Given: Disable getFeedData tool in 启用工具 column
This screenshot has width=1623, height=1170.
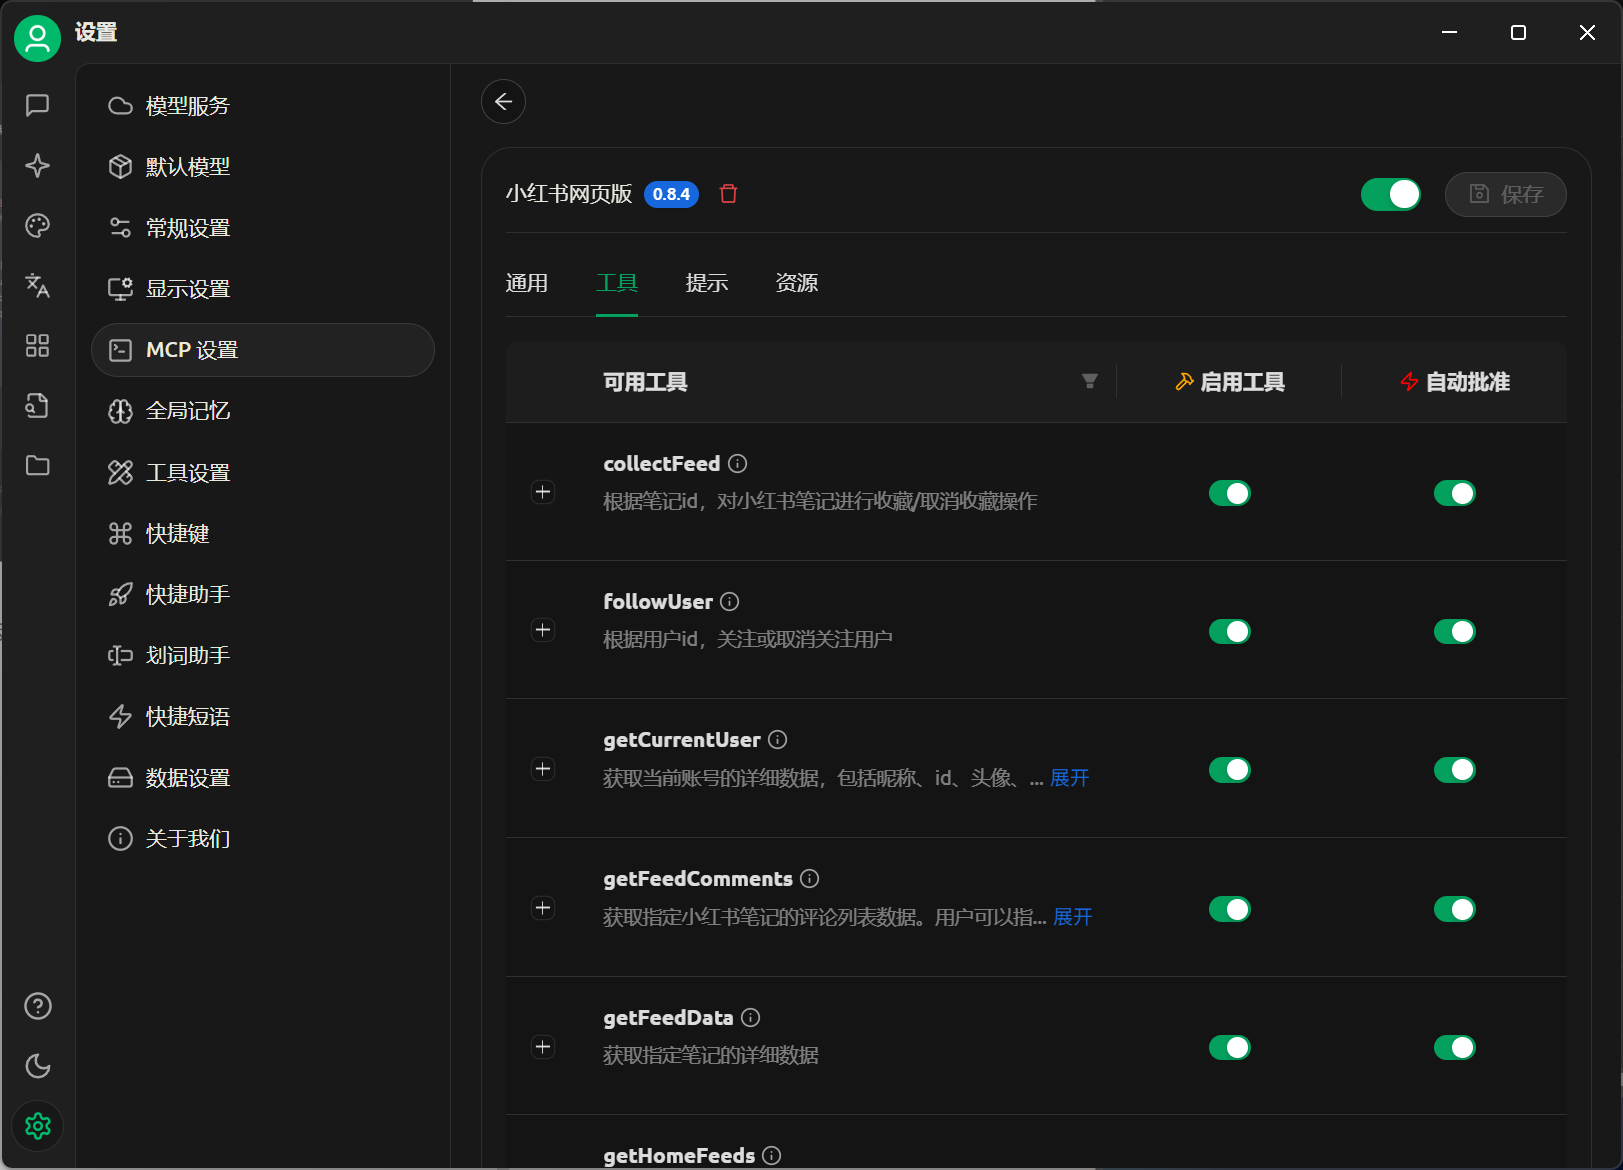Looking at the screenshot, I should coord(1230,1047).
